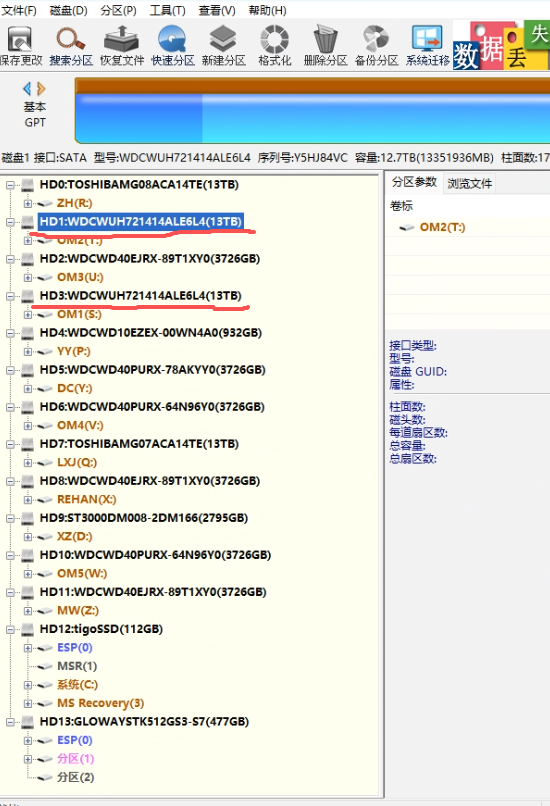Collapse the HD0 TOSHIBA MG08ACA14TE node
Image resolution: width=550 pixels, height=806 pixels.
pos(10,185)
